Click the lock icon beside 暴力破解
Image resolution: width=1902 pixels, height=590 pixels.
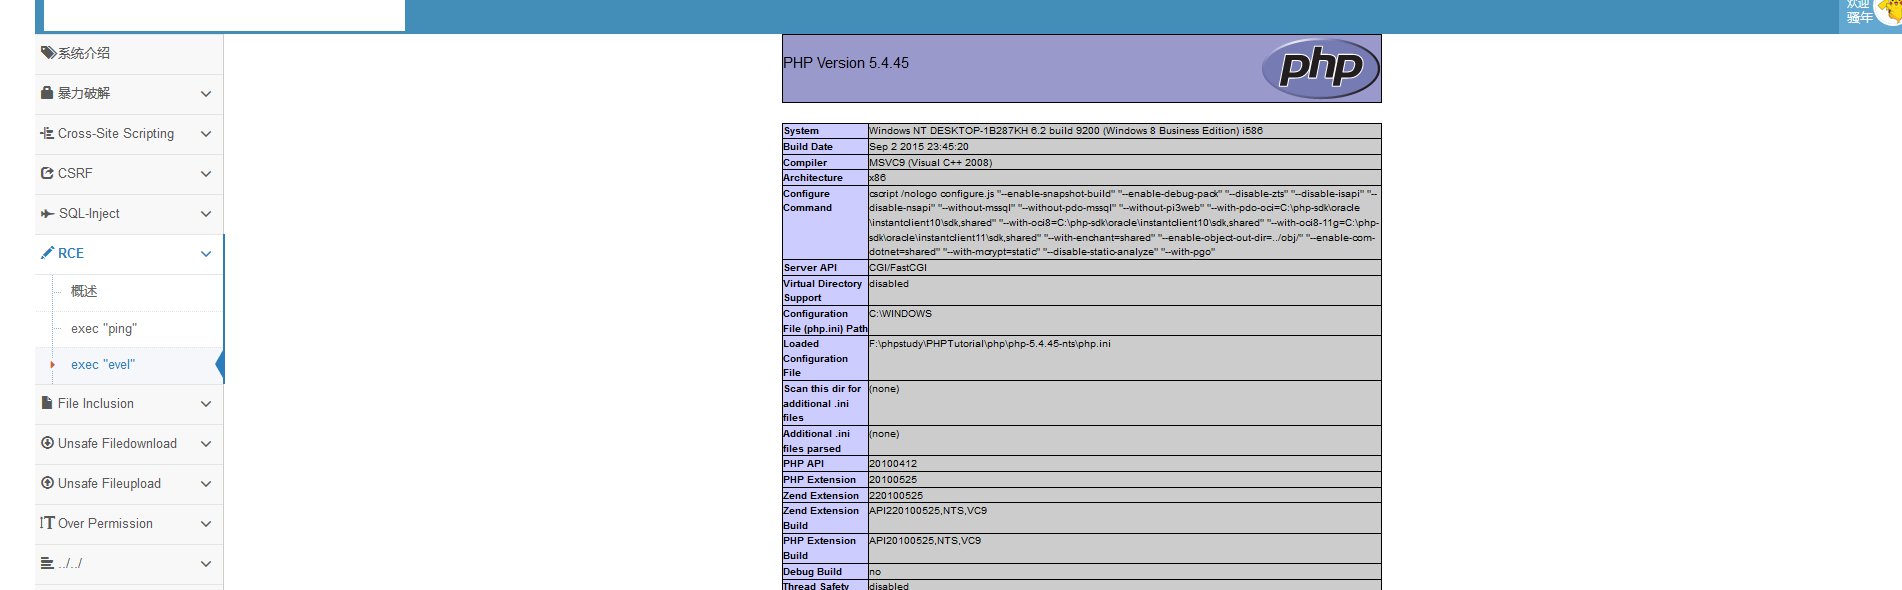tap(47, 93)
